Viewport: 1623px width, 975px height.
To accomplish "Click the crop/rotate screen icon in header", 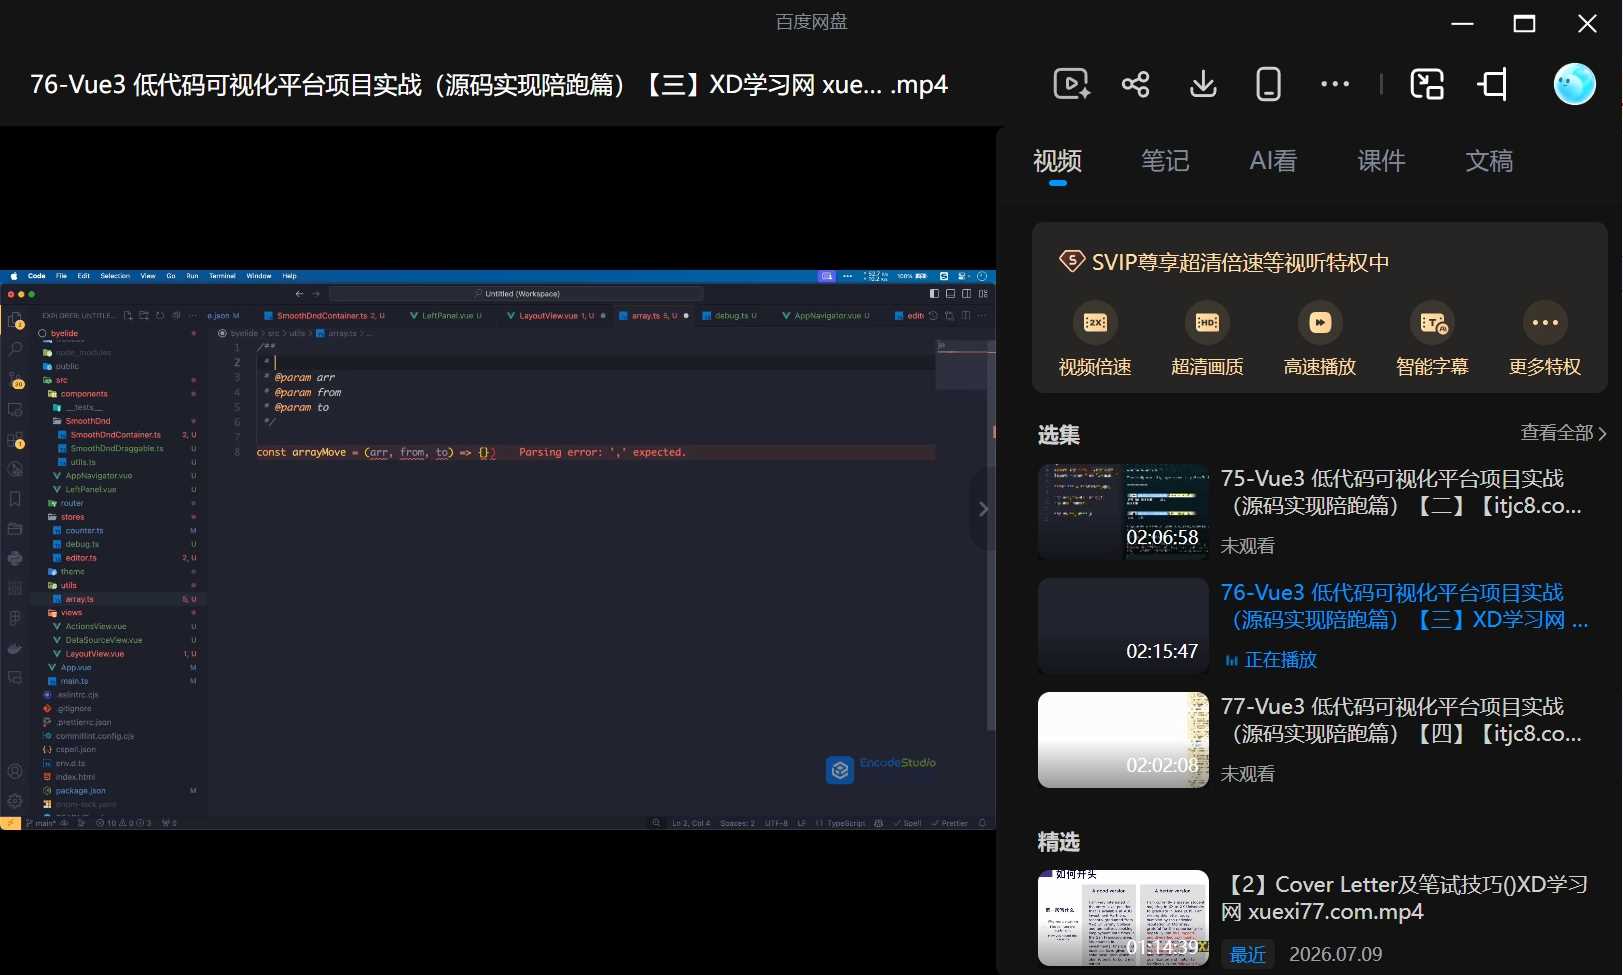I will pyautogui.click(x=1493, y=84).
